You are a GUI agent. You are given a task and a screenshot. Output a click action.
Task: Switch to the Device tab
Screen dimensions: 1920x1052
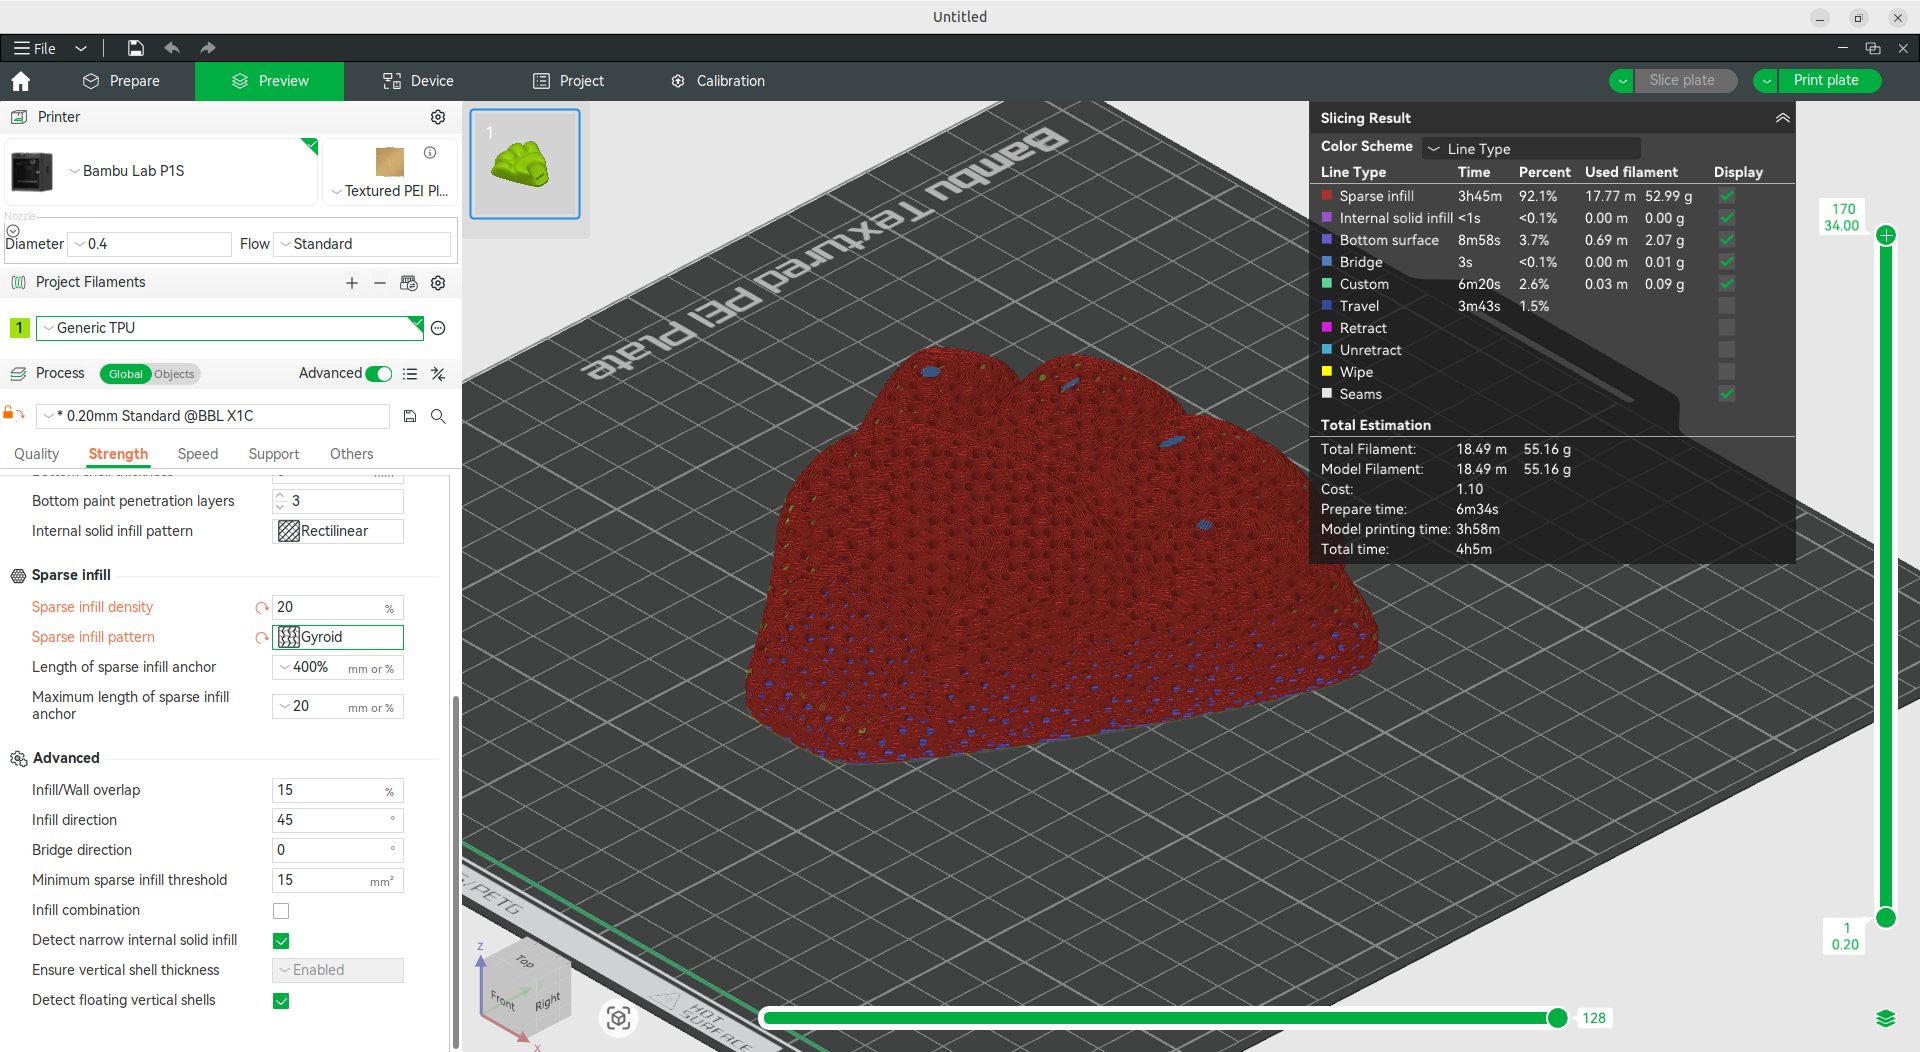click(418, 81)
